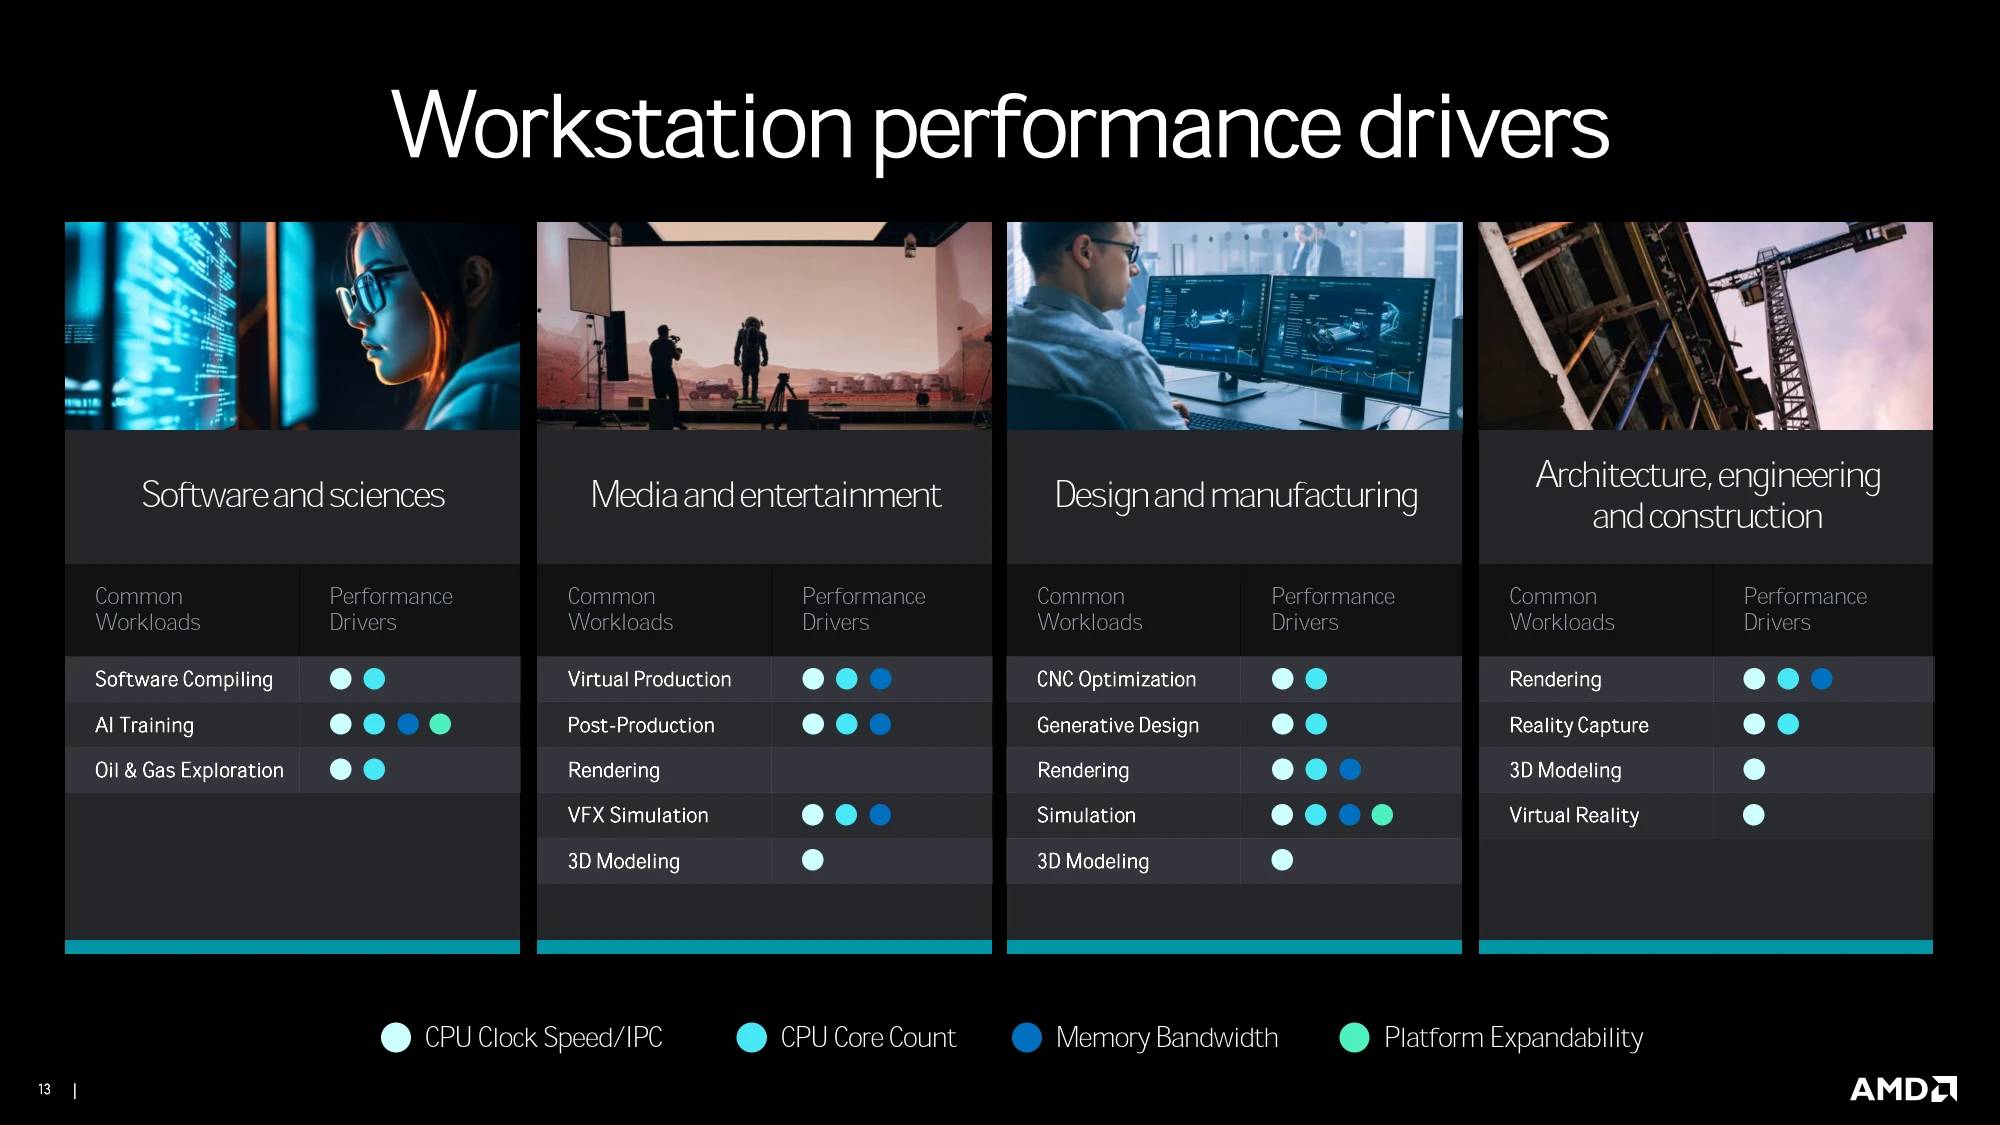Screen dimensions: 2000x1125
Task: Click Oil and Gas Exploration workload
Action: pos(188,766)
